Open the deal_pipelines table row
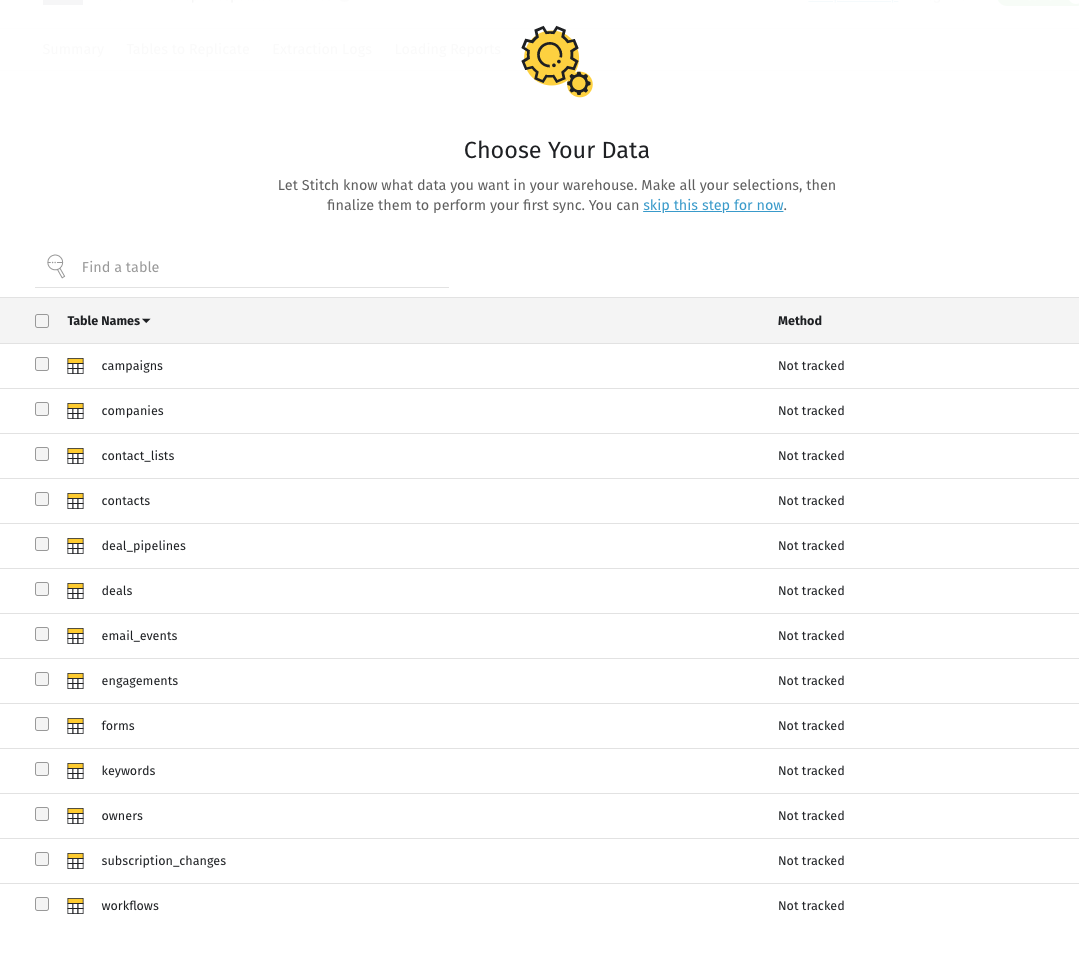This screenshot has width=1079, height=955. coord(143,546)
